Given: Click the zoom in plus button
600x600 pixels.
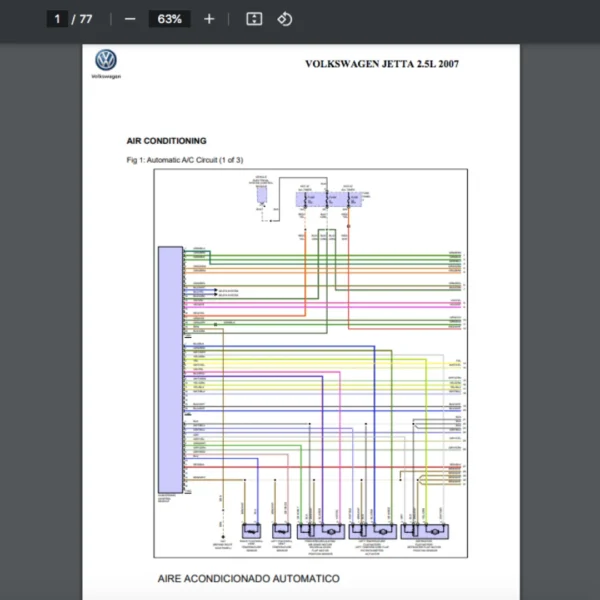Looking at the screenshot, I should (x=209, y=19).
